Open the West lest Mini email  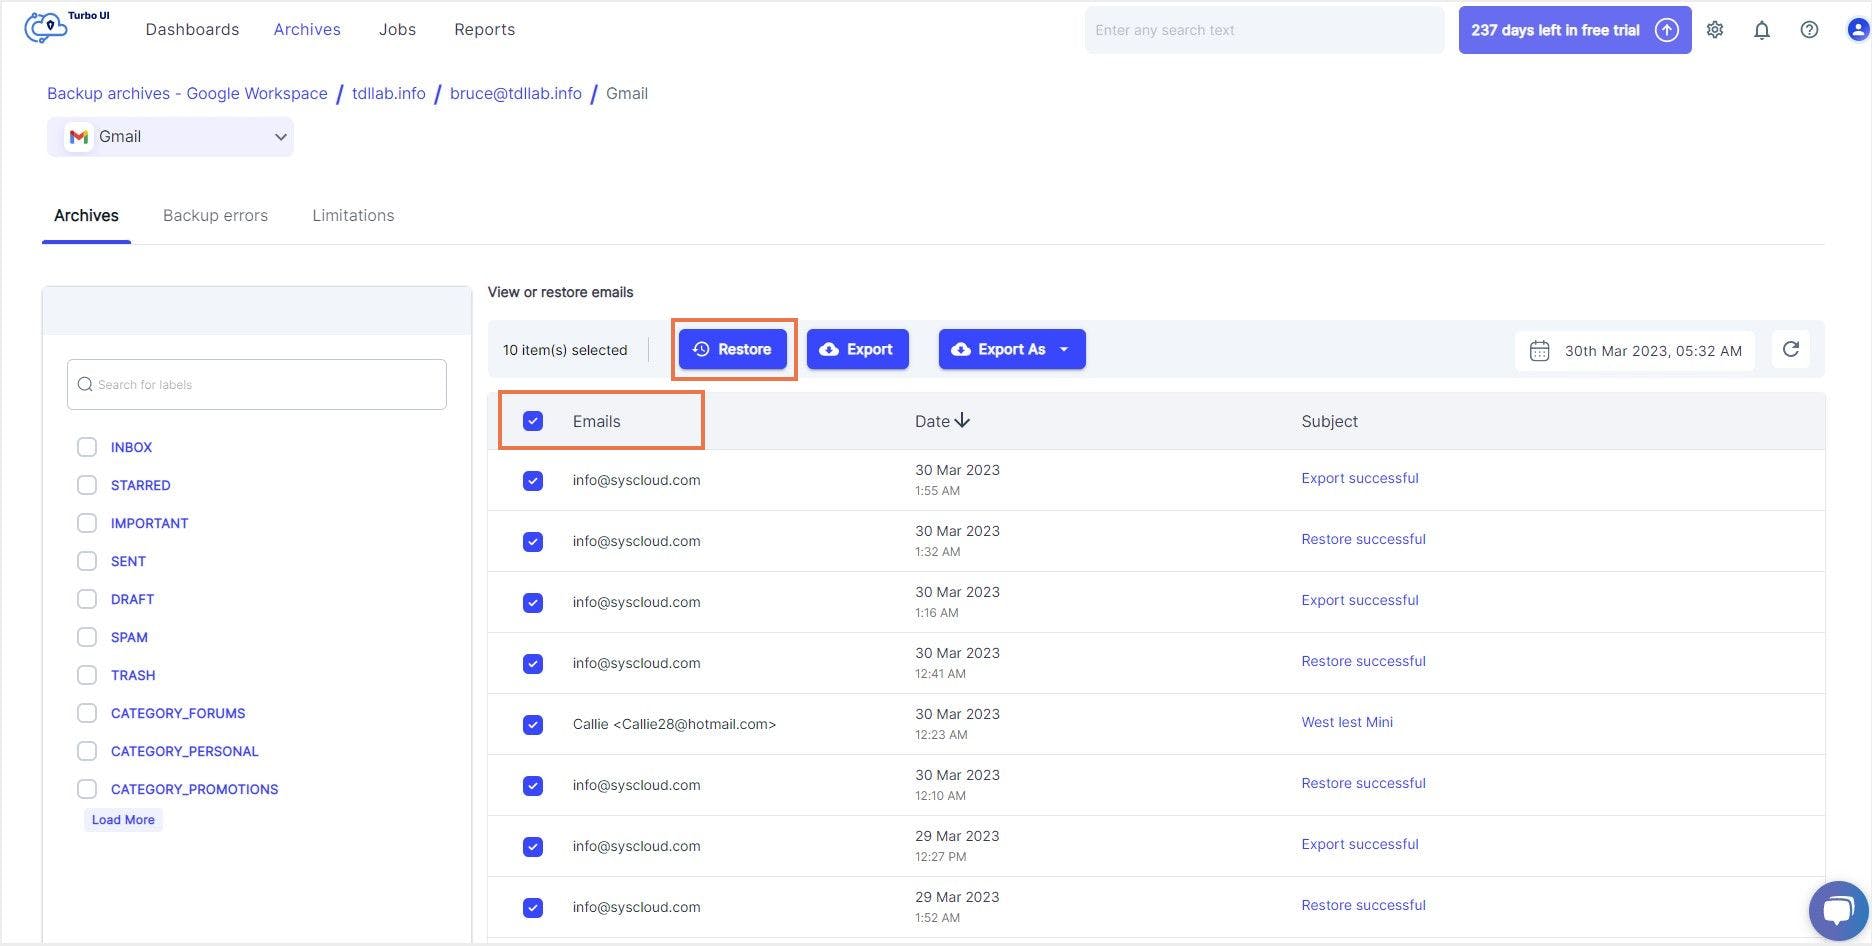tap(1346, 722)
